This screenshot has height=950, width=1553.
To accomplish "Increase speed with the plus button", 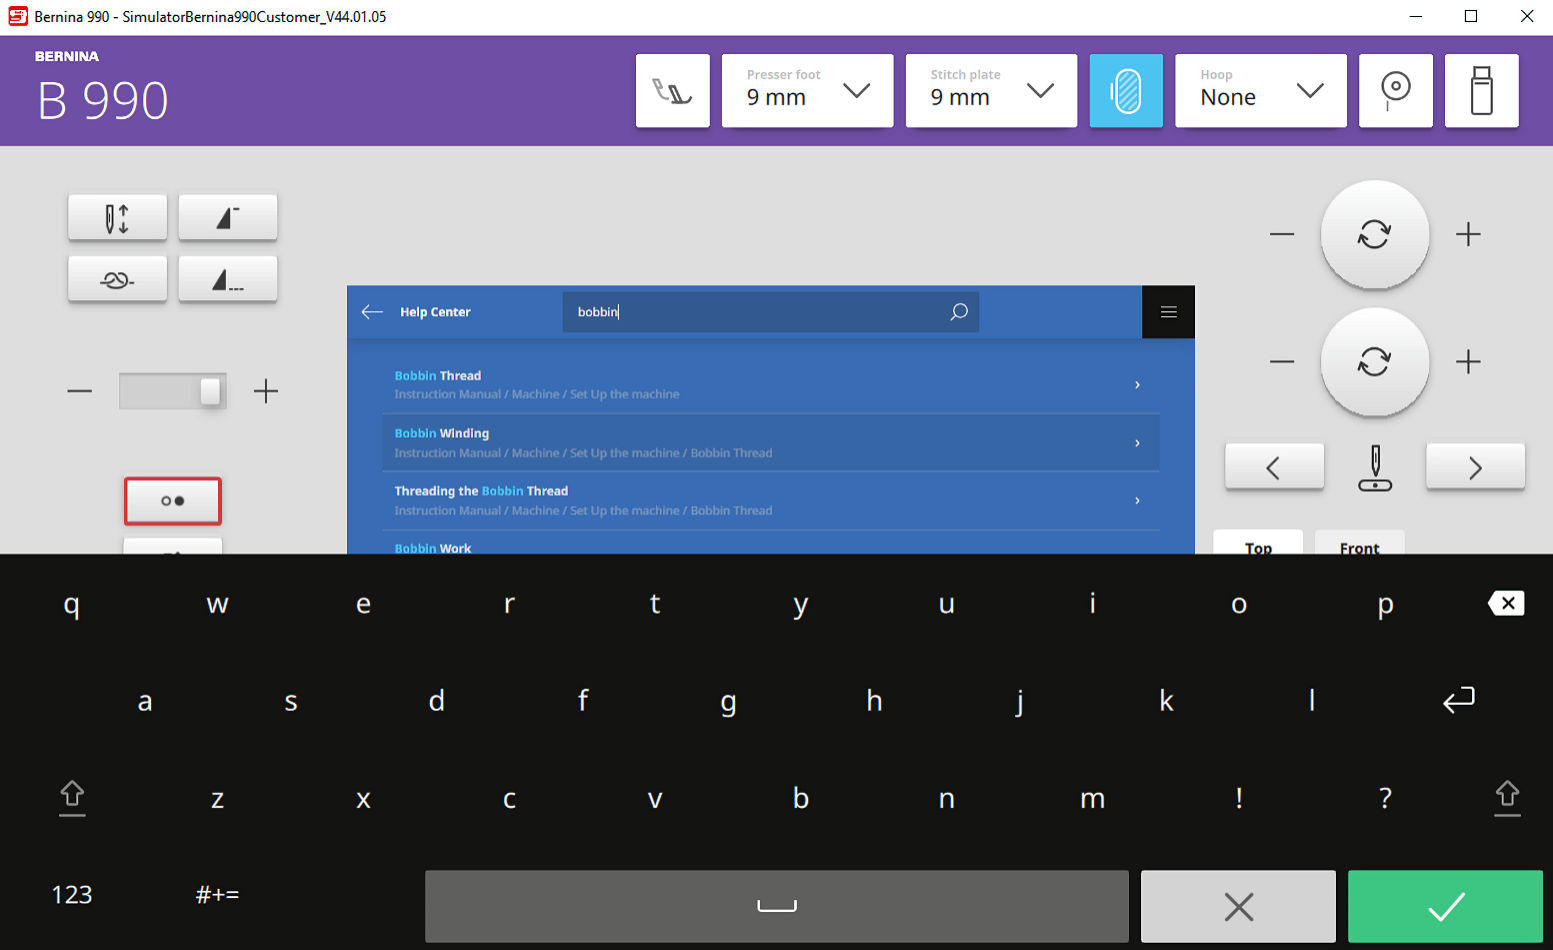I will [x=265, y=391].
